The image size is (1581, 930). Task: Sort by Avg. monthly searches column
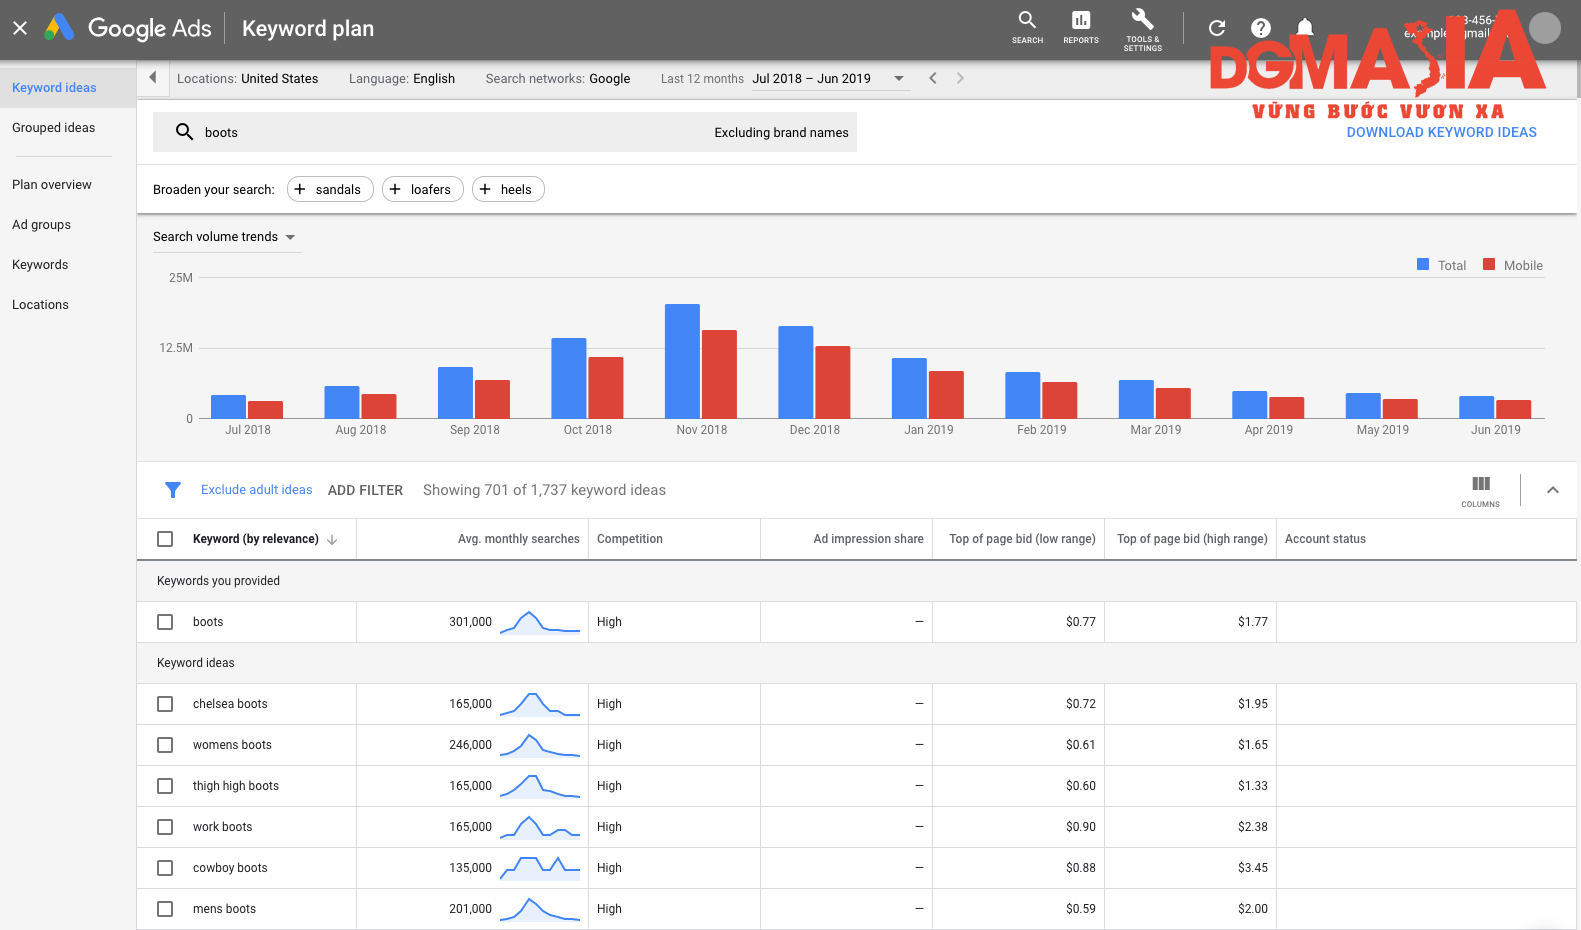(x=518, y=539)
